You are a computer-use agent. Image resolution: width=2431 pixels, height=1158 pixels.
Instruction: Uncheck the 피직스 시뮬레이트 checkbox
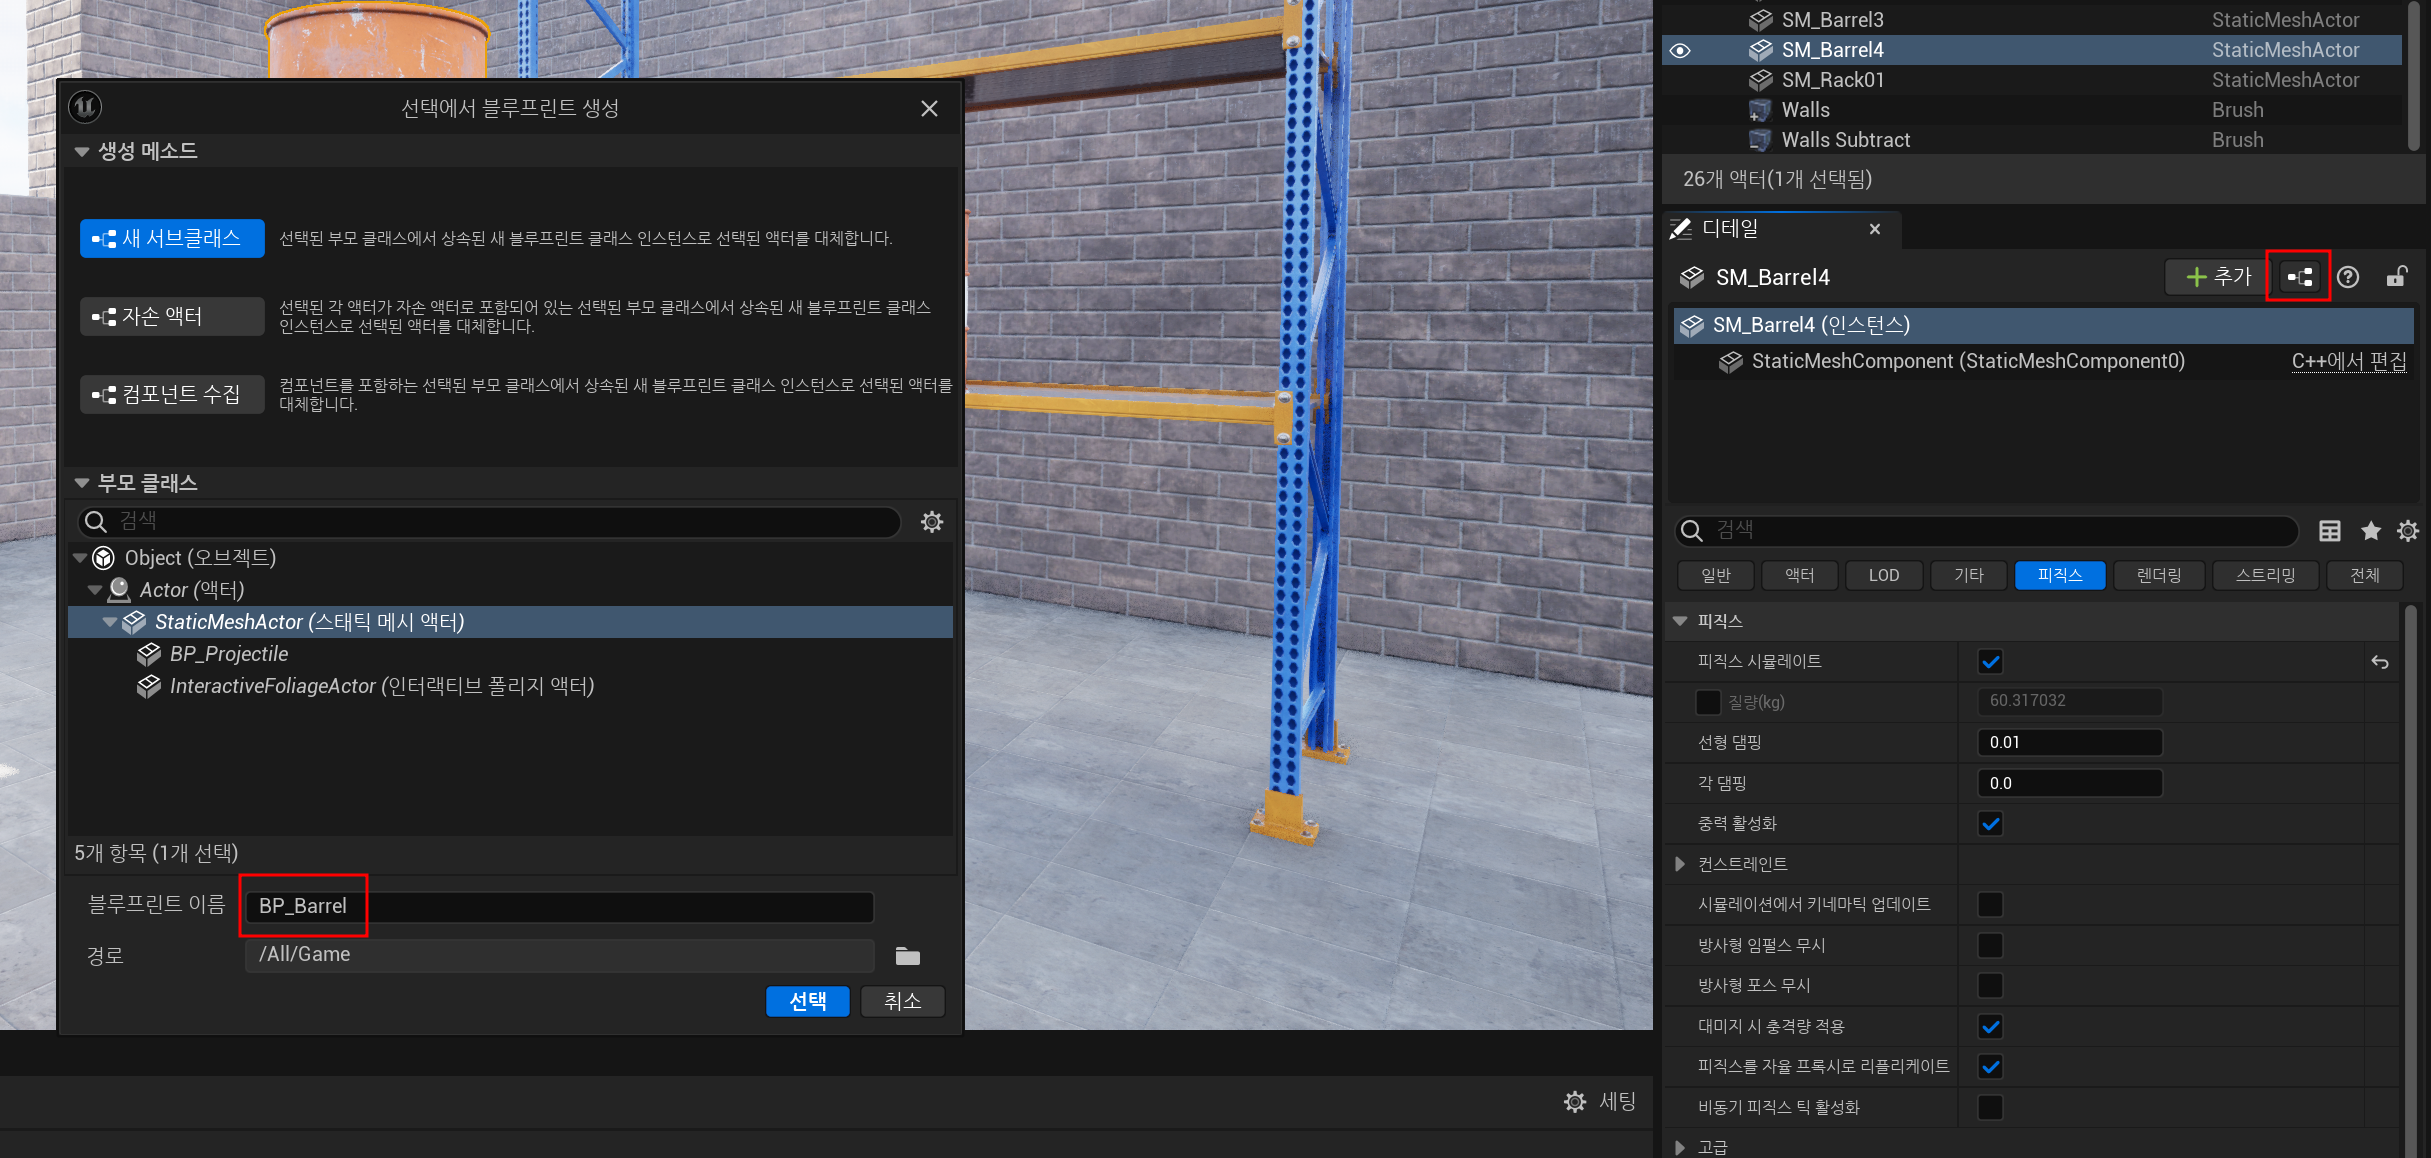click(x=1990, y=662)
